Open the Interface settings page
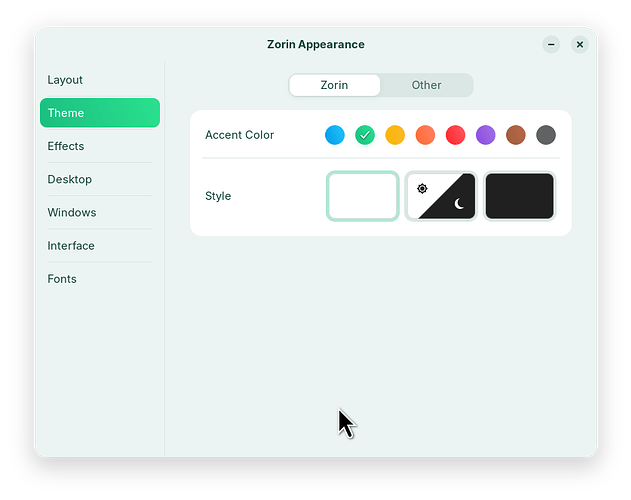Image resolution: width=631 pixels, height=500 pixels. click(100, 246)
